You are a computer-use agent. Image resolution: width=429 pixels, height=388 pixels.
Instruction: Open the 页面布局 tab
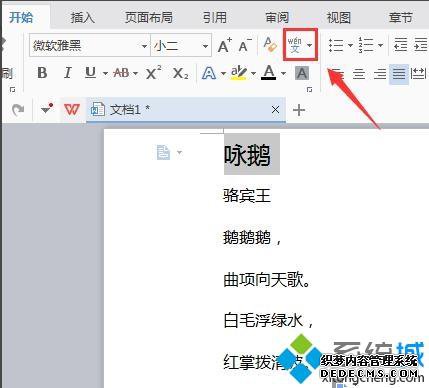tap(149, 18)
